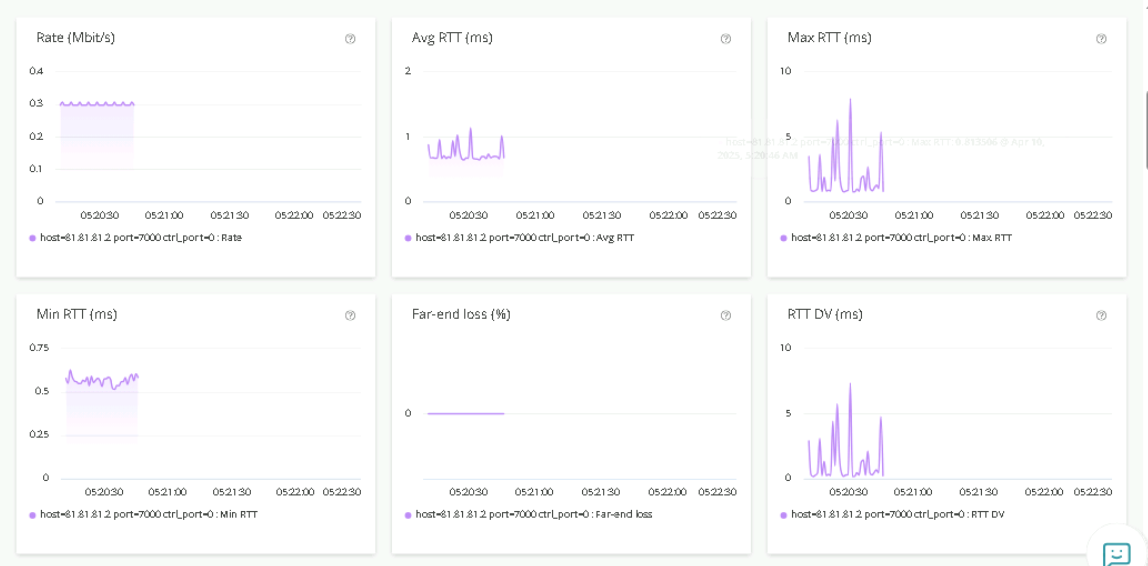Image resolution: width=1148 pixels, height=566 pixels.
Task: Open help icon for Avg RTT (ms) chart
Action: pos(725,39)
